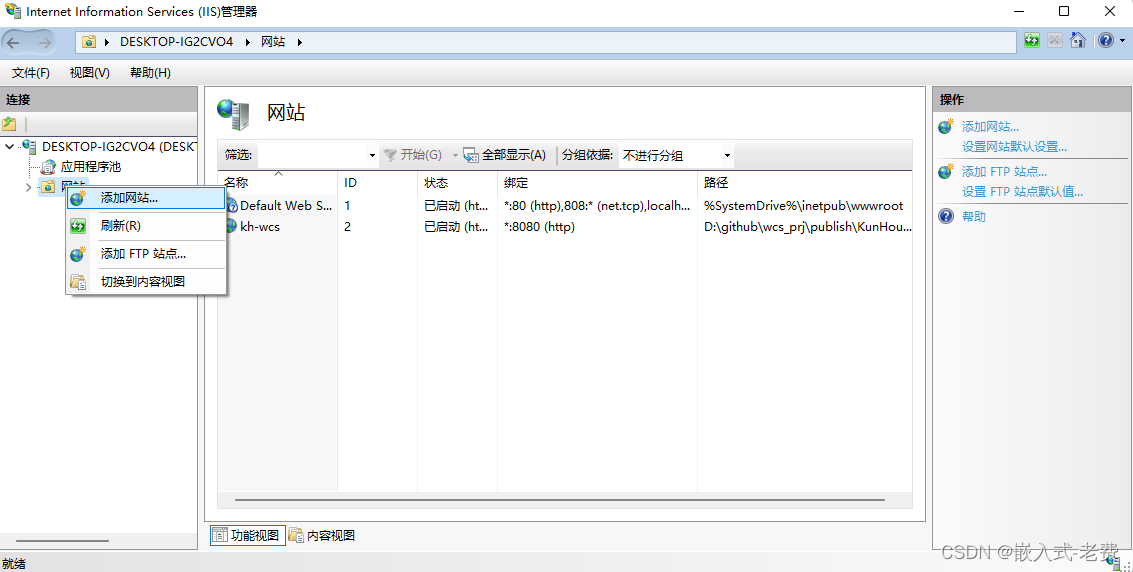Click the green refresh page icon
This screenshot has height=572, width=1133.
(1032, 40)
